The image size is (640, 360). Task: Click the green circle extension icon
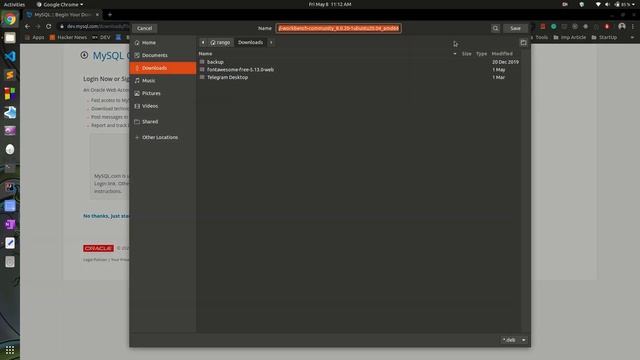click(553, 26)
